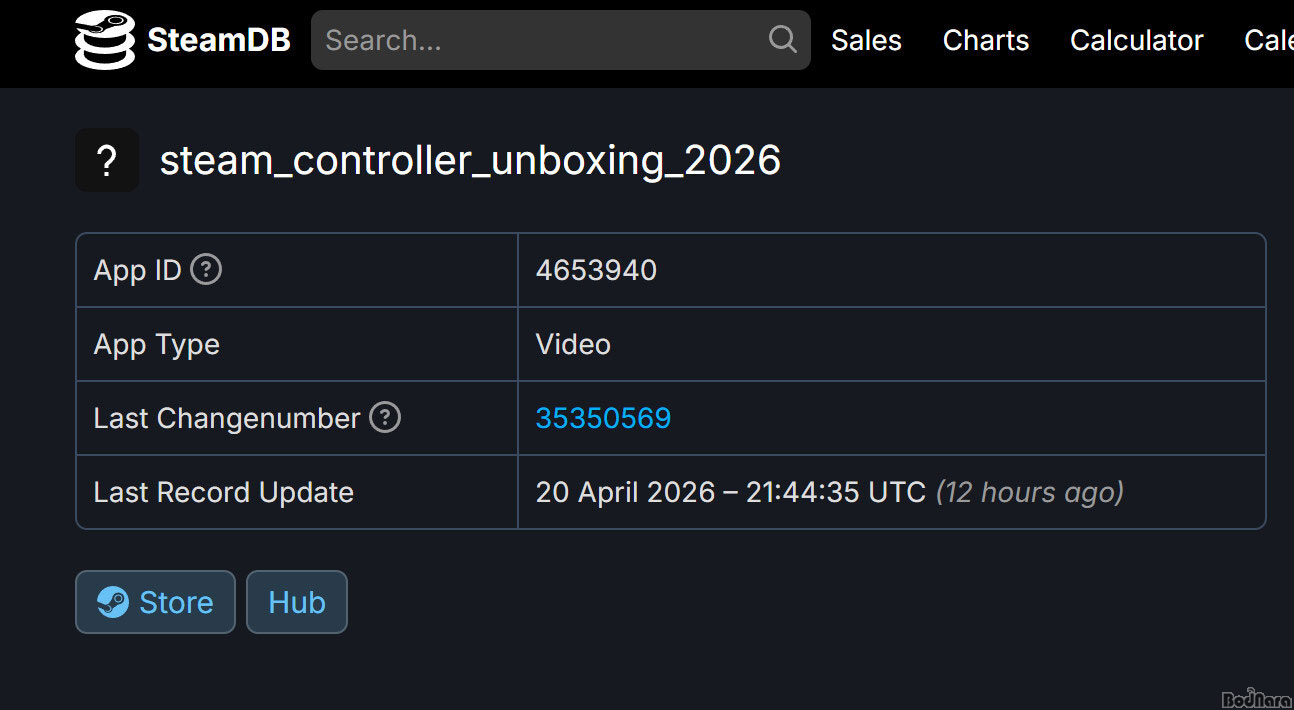Image resolution: width=1294 pixels, height=710 pixels.
Task: Focus the Search input field
Action: pyautogui.click(x=540, y=40)
